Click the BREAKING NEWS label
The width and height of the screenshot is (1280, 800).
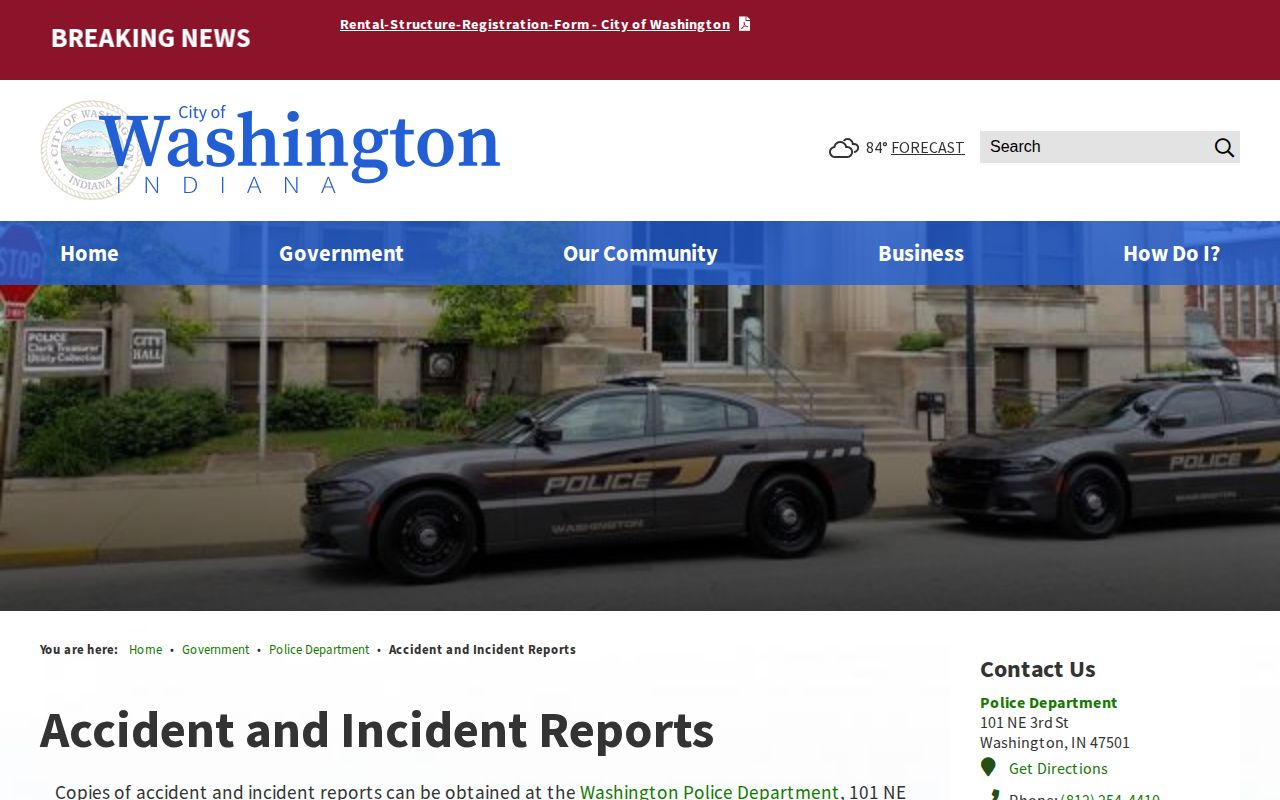point(151,38)
